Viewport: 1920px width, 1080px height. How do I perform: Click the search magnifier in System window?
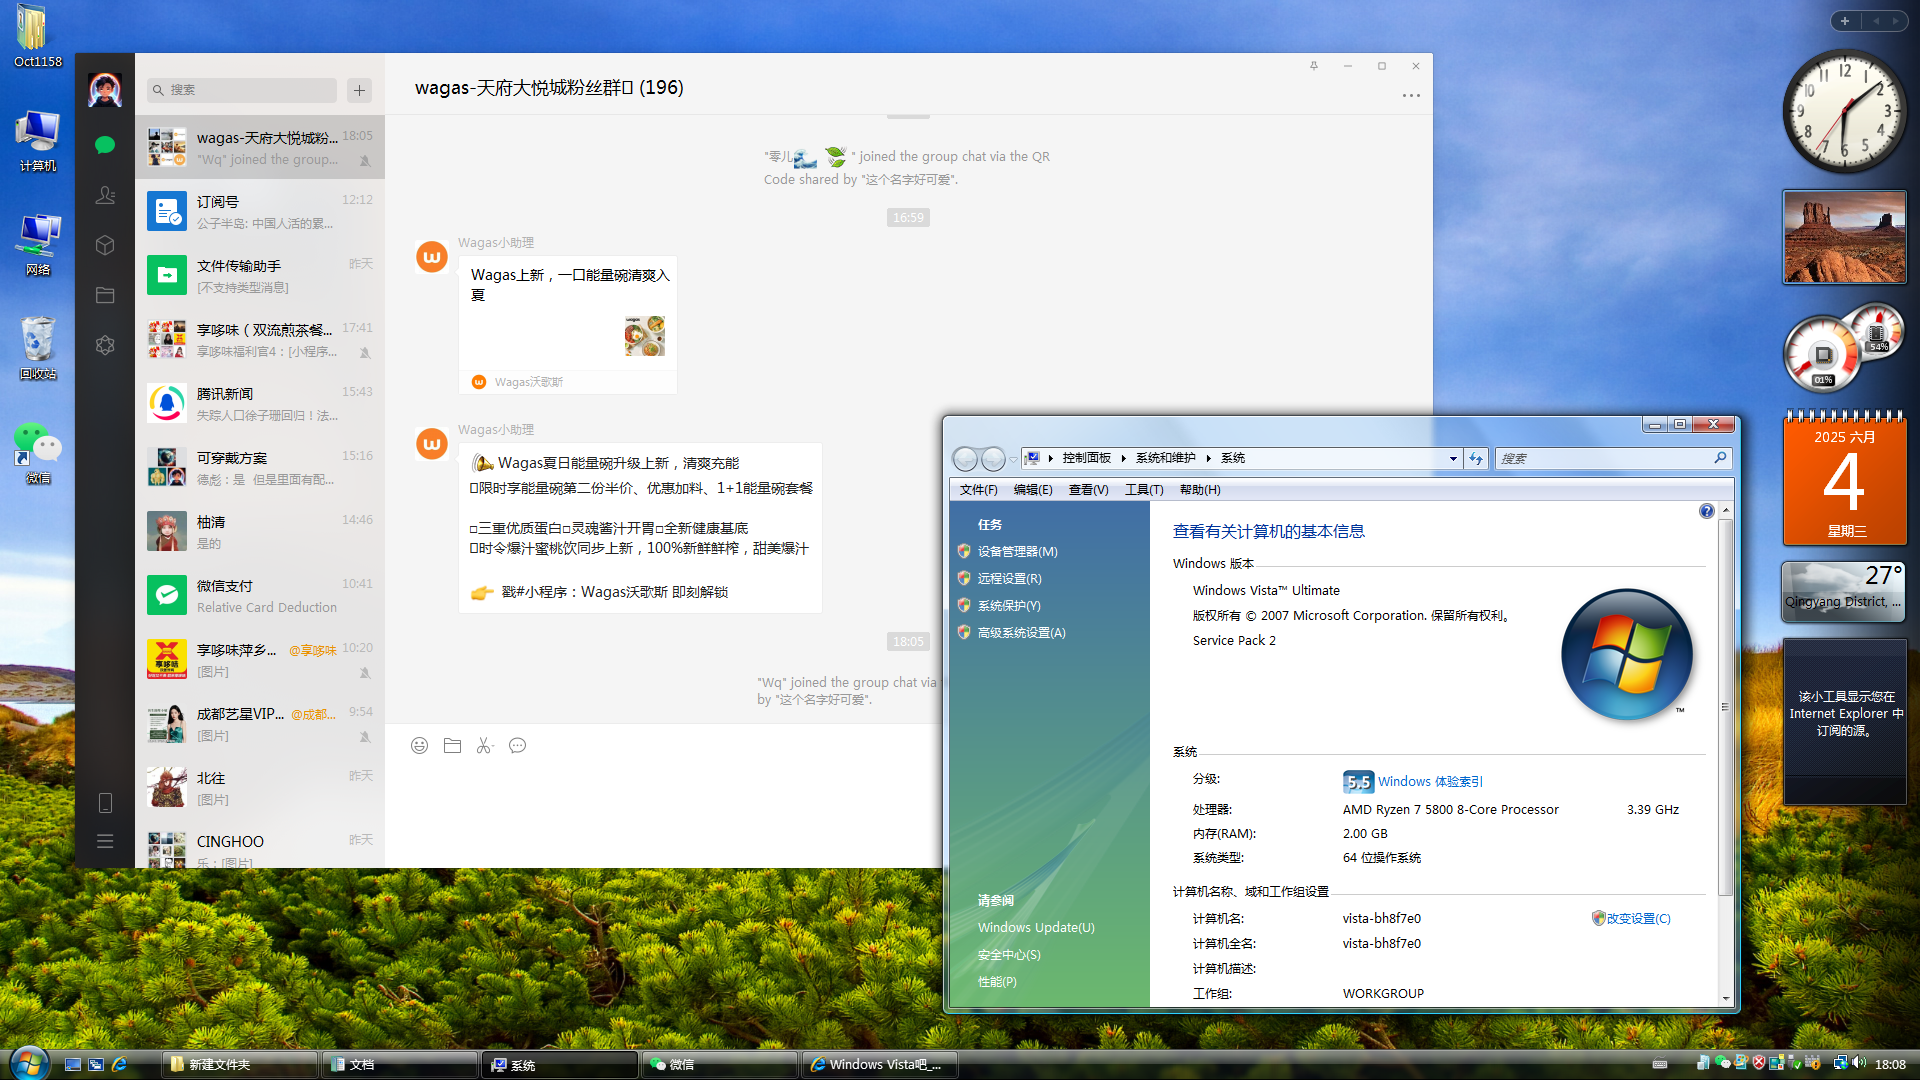[1720, 458]
